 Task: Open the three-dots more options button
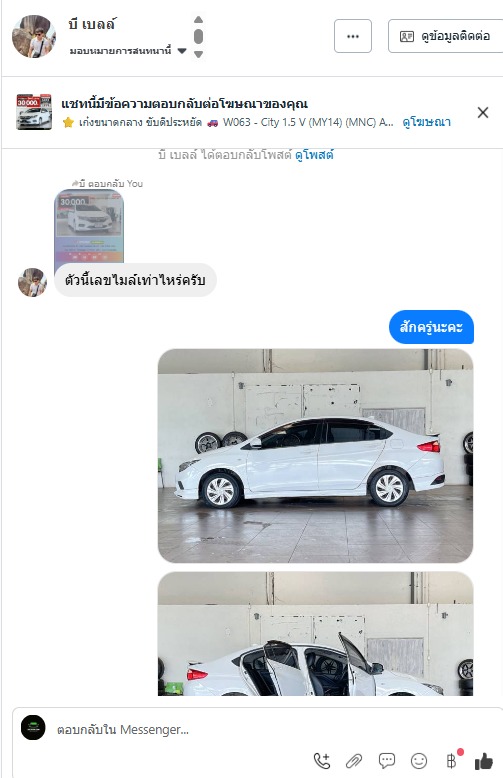click(353, 36)
